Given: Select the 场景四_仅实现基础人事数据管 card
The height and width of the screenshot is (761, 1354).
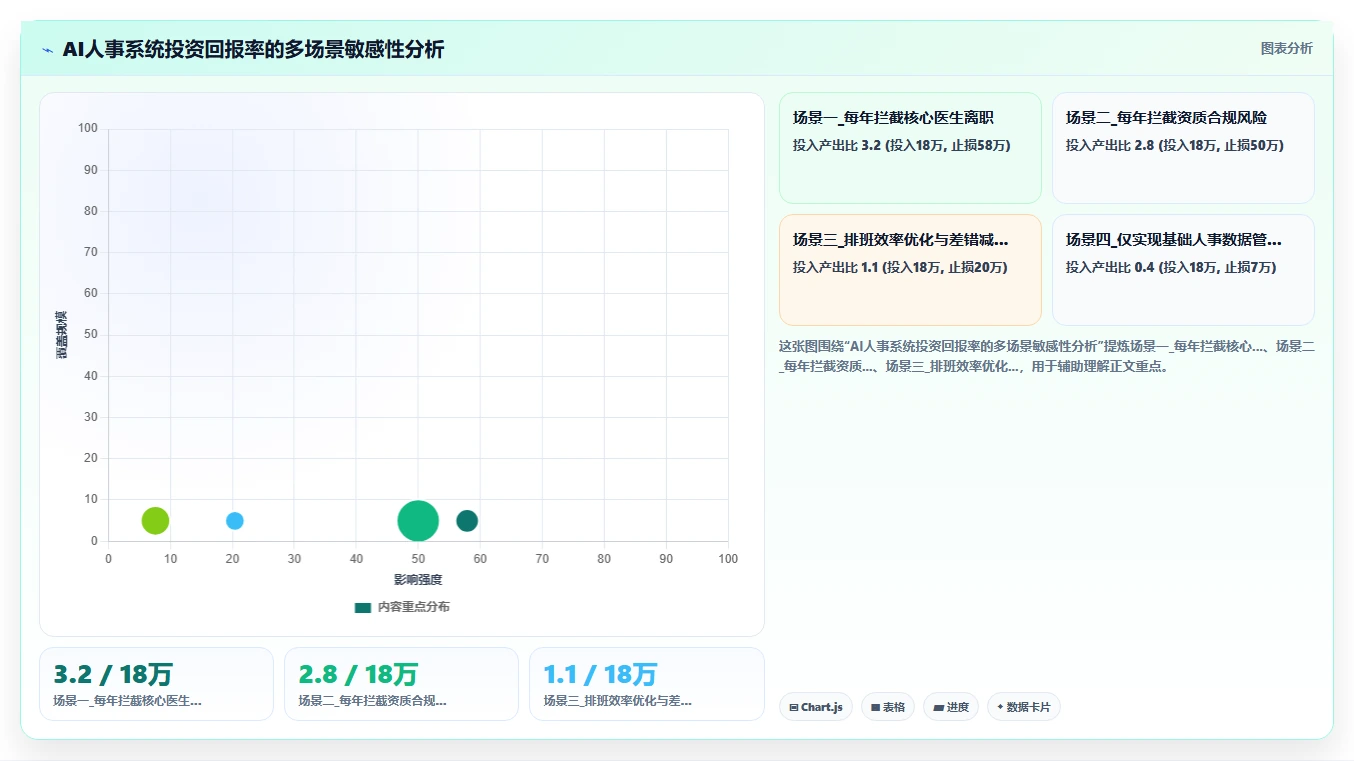Looking at the screenshot, I should coord(1183,270).
